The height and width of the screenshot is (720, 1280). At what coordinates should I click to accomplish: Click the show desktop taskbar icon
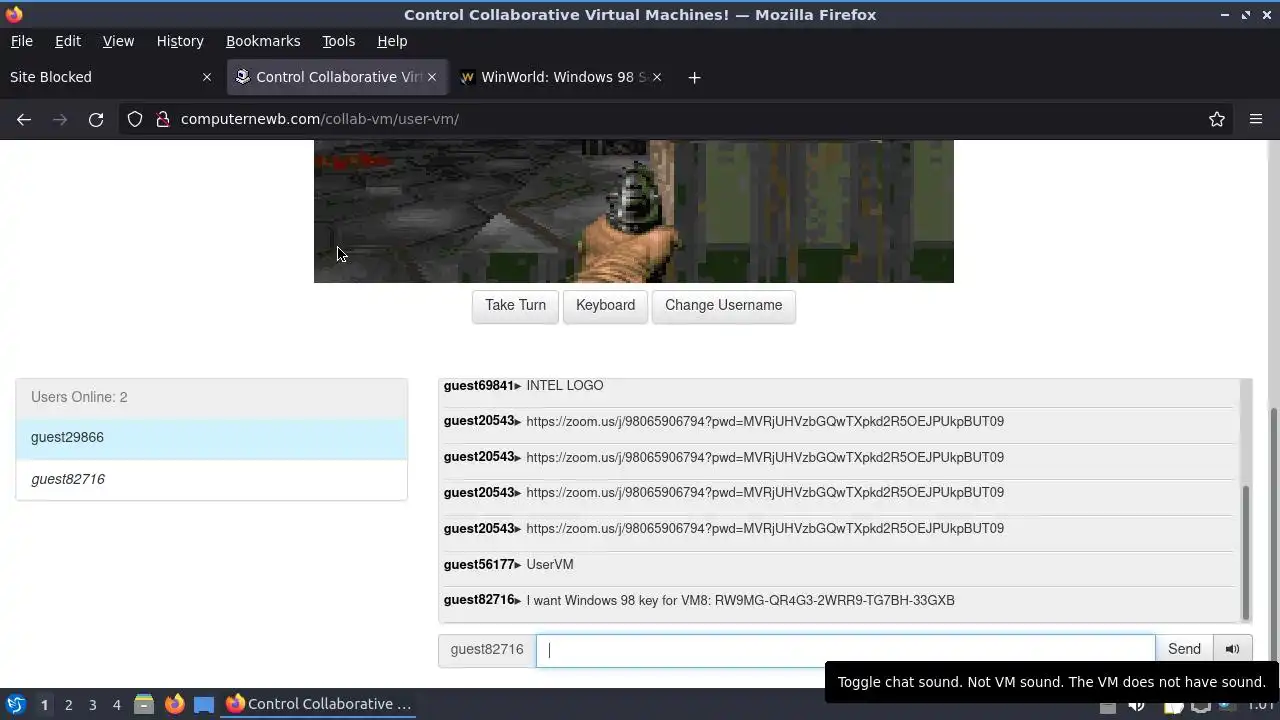[204, 704]
